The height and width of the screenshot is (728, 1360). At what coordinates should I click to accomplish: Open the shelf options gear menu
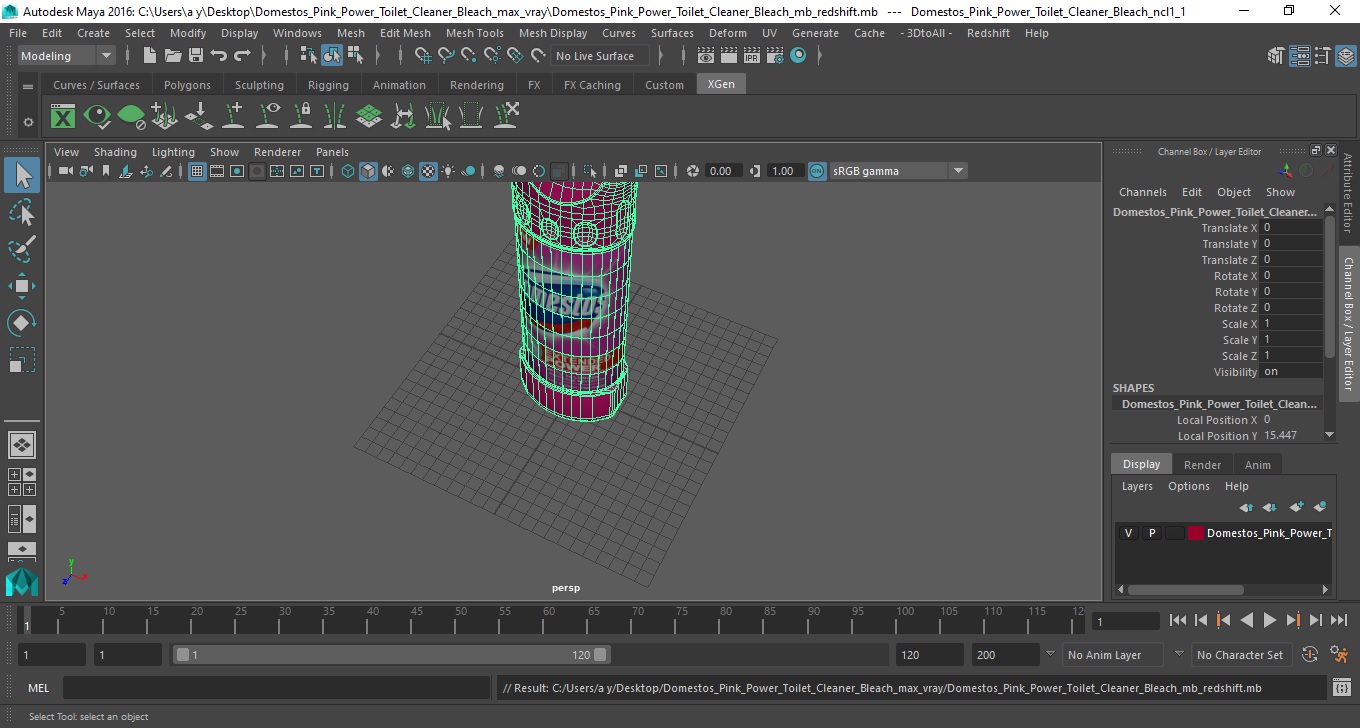[x=28, y=122]
